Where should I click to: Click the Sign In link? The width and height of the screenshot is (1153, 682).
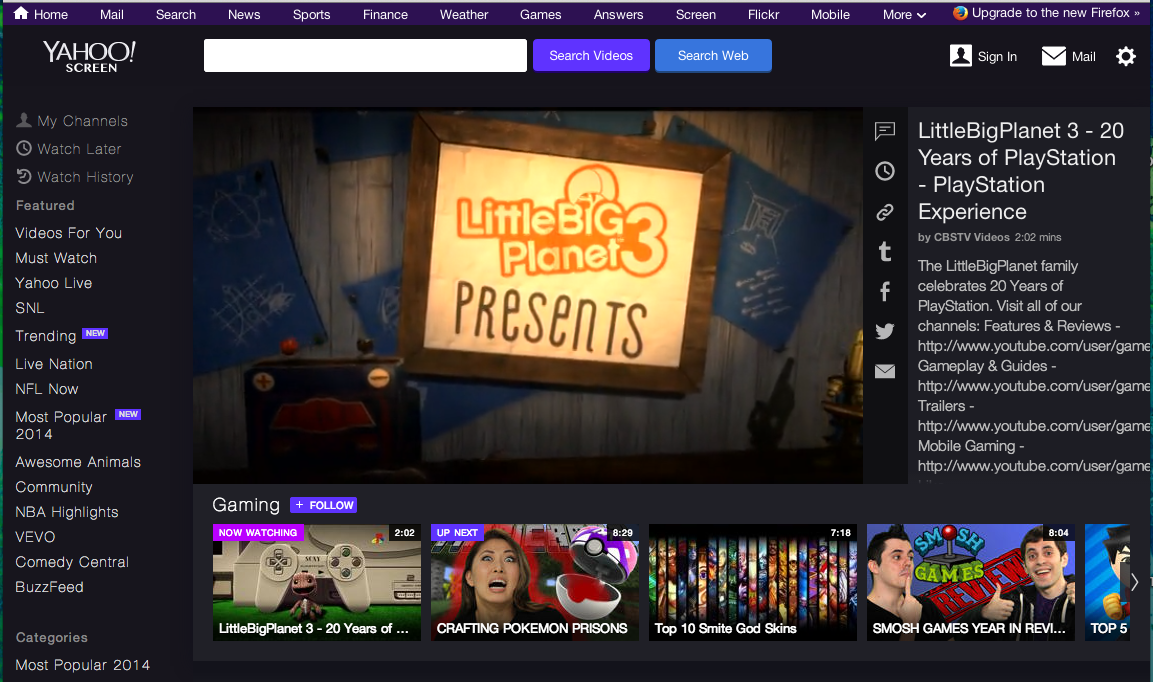pos(997,57)
